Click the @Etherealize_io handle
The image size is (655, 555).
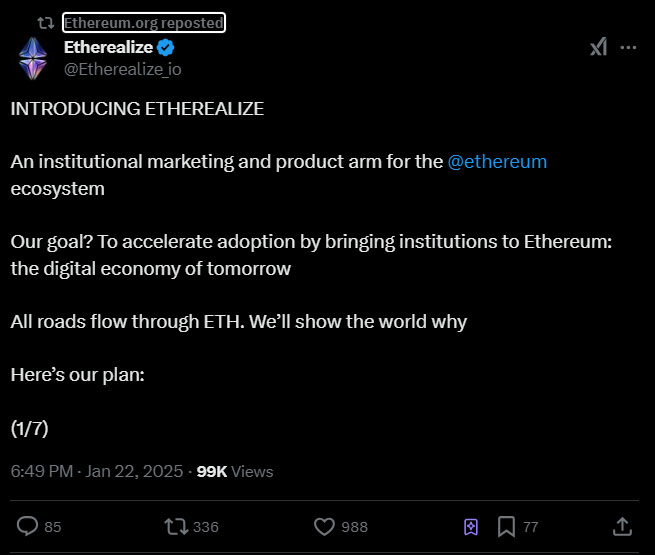[x=123, y=69]
